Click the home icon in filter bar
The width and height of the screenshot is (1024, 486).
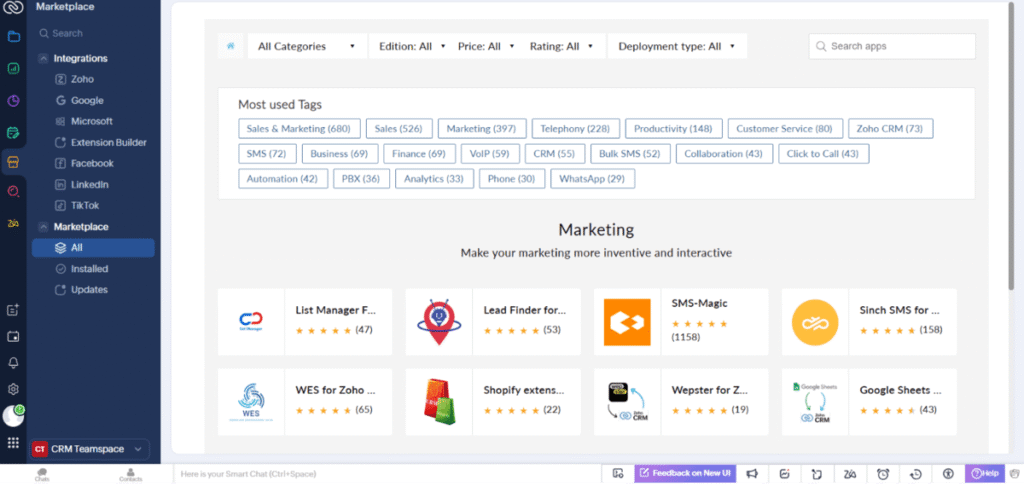coord(231,46)
